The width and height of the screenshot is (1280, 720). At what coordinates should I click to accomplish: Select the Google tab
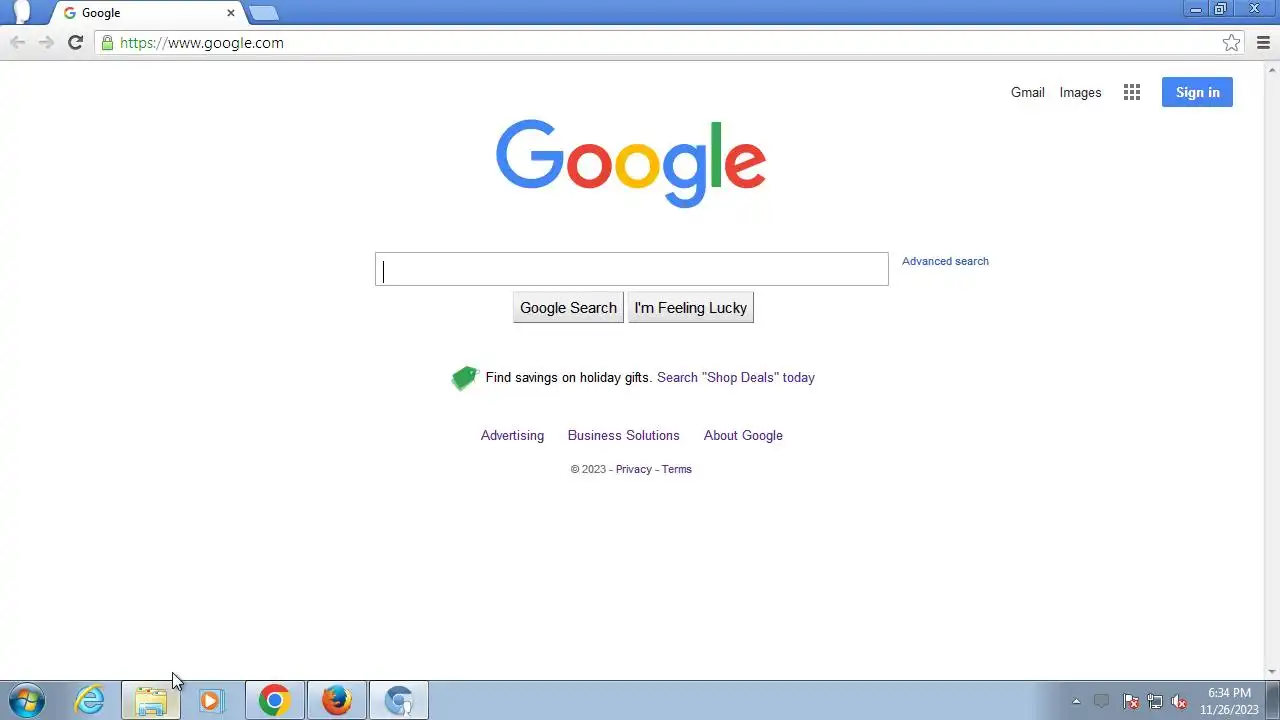click(x=145, y=13)
